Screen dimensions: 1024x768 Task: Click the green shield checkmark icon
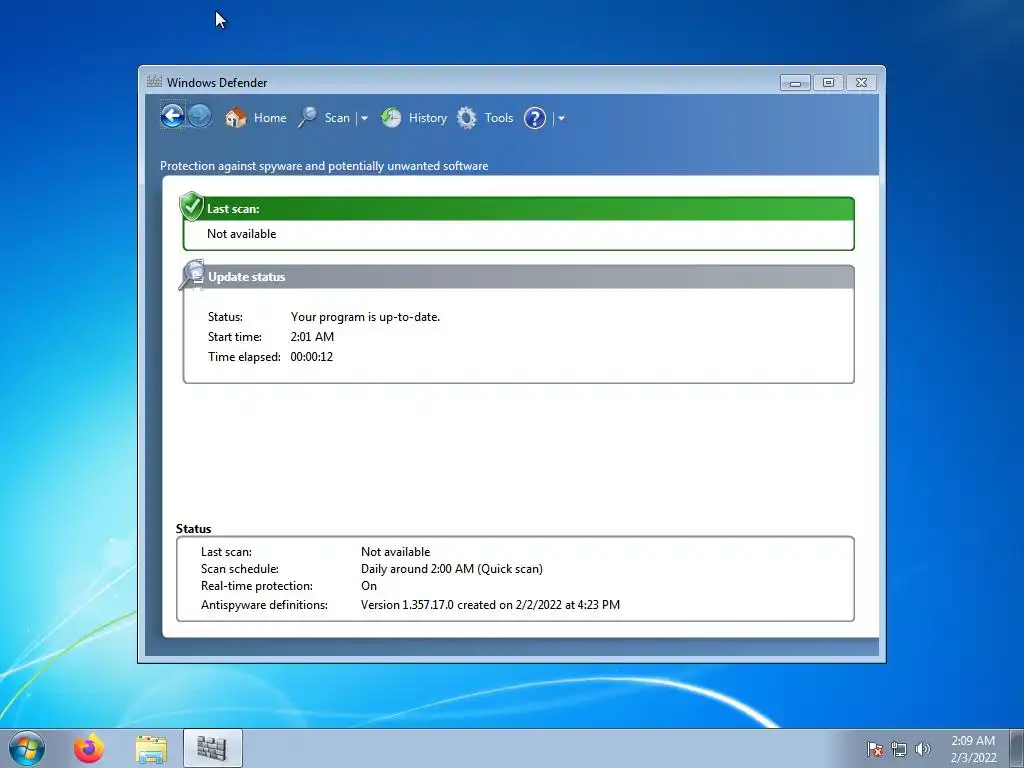(x=191, y=206)
